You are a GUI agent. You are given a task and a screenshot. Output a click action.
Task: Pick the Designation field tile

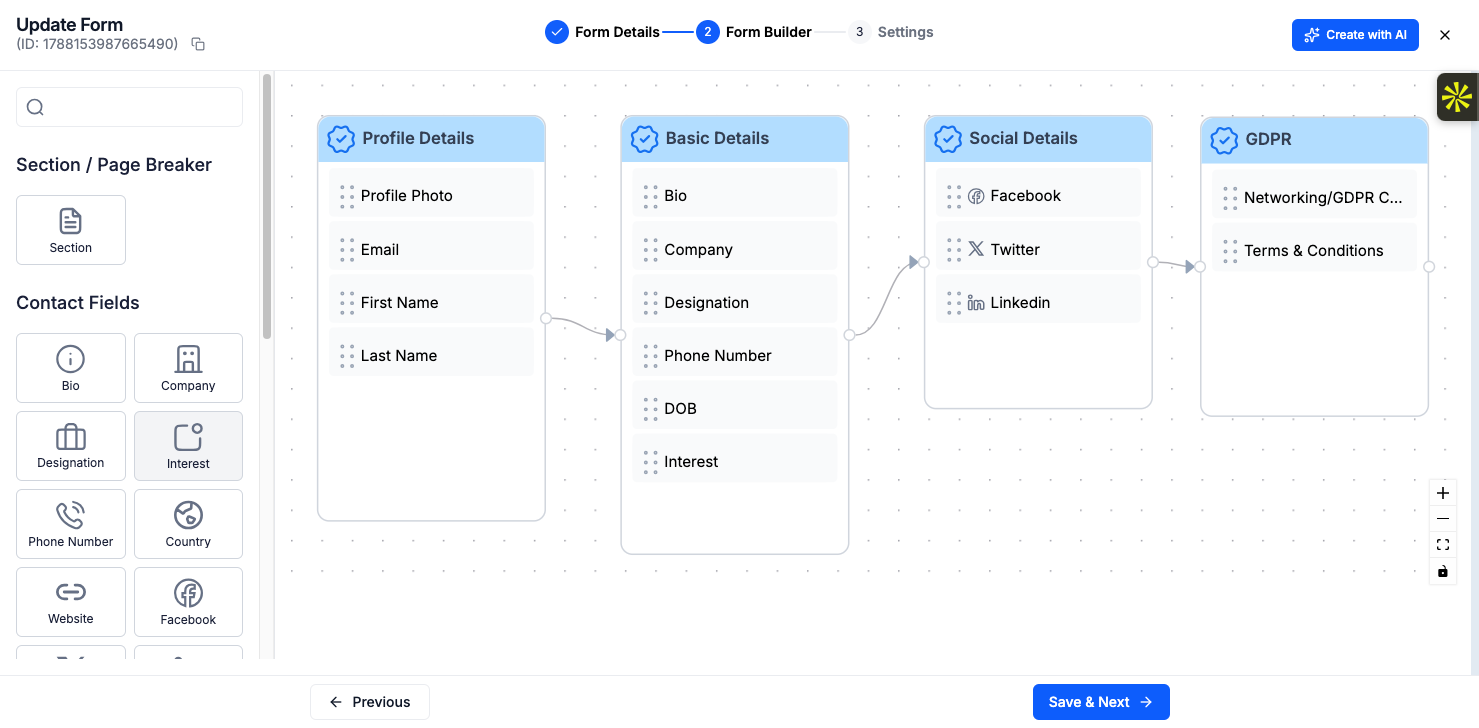[71, 446]
